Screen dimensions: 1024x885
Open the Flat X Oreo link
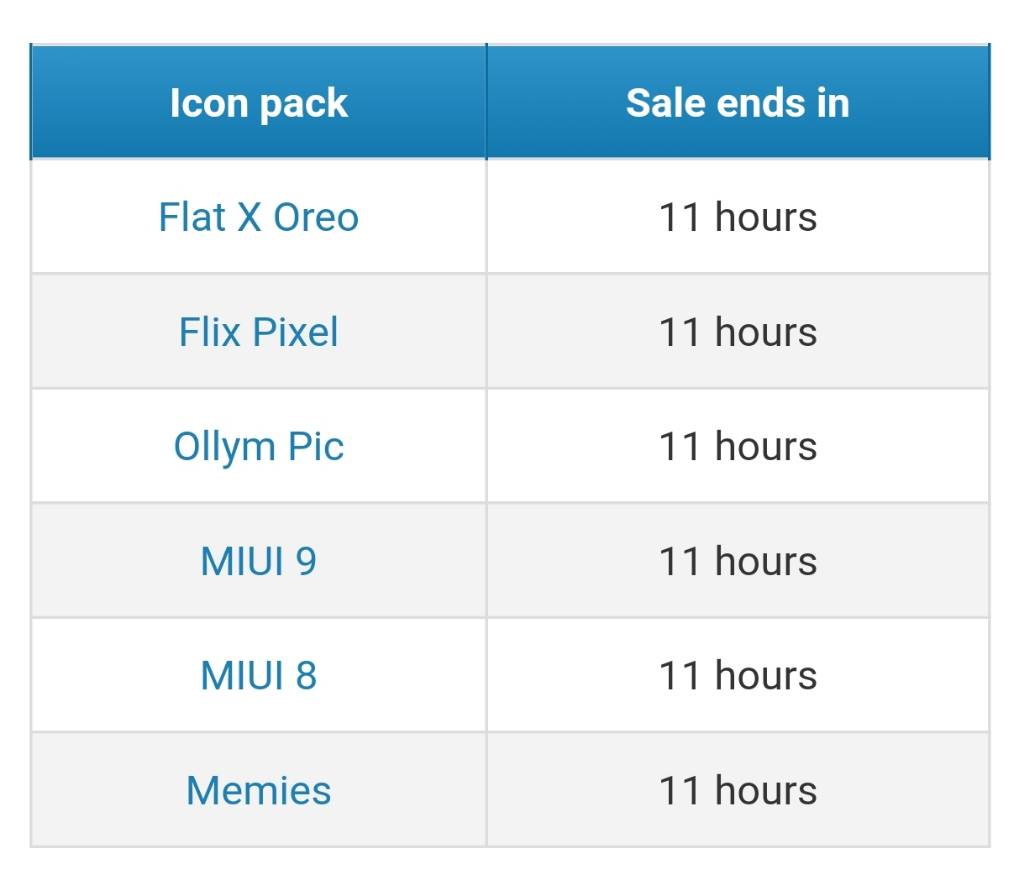(x=259, y=217)
